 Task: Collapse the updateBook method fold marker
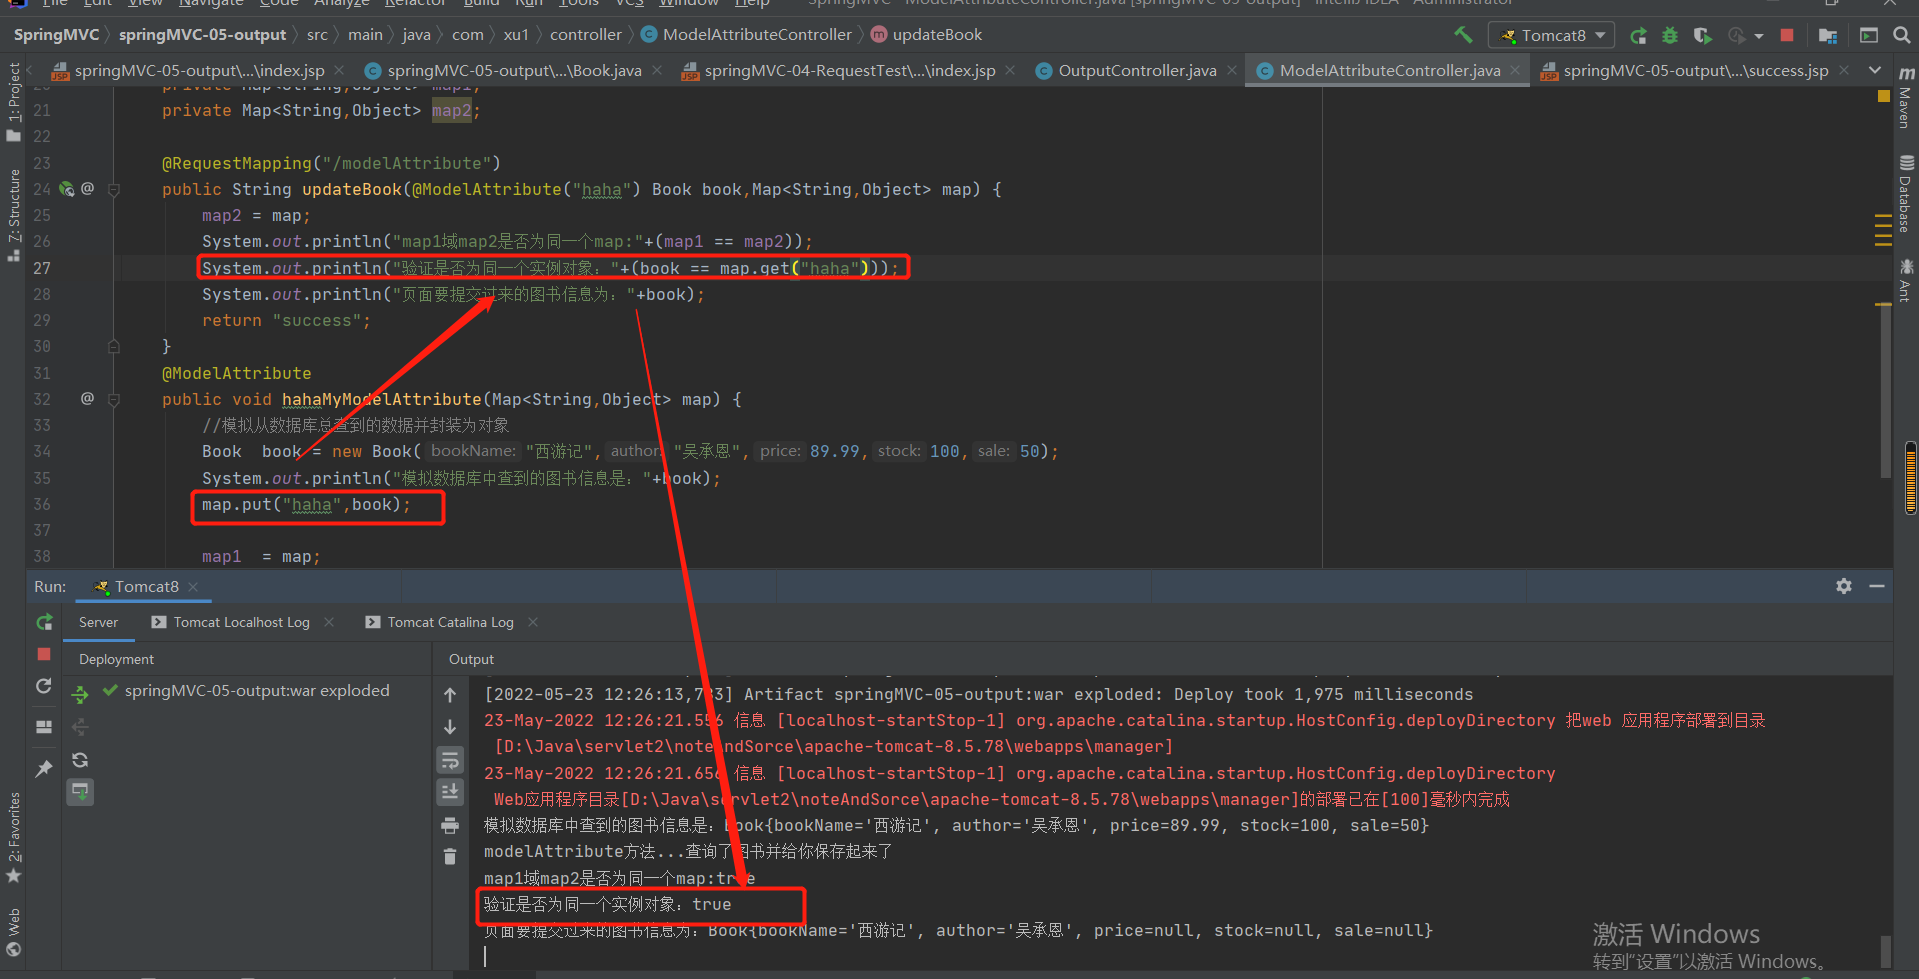tap(114, 189)
